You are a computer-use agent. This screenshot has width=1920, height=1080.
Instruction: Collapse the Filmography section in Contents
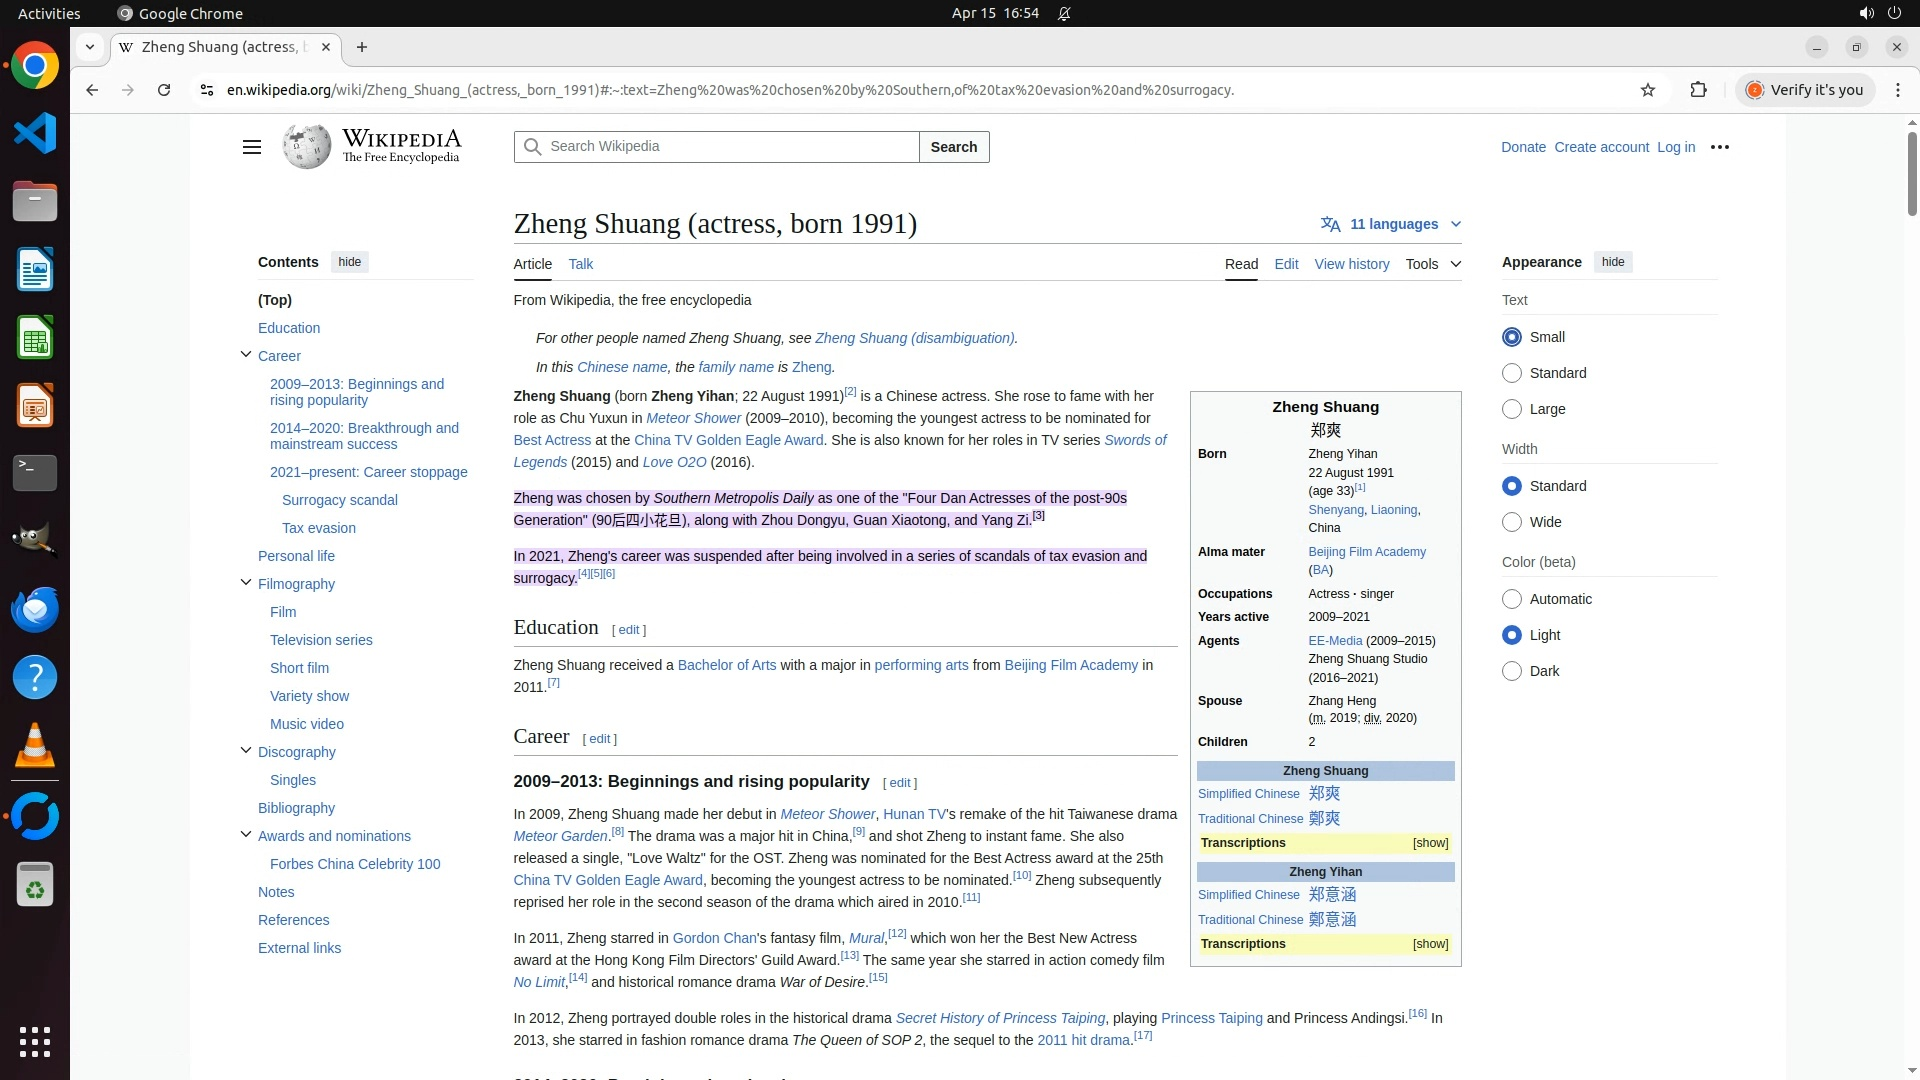(246, 583)
